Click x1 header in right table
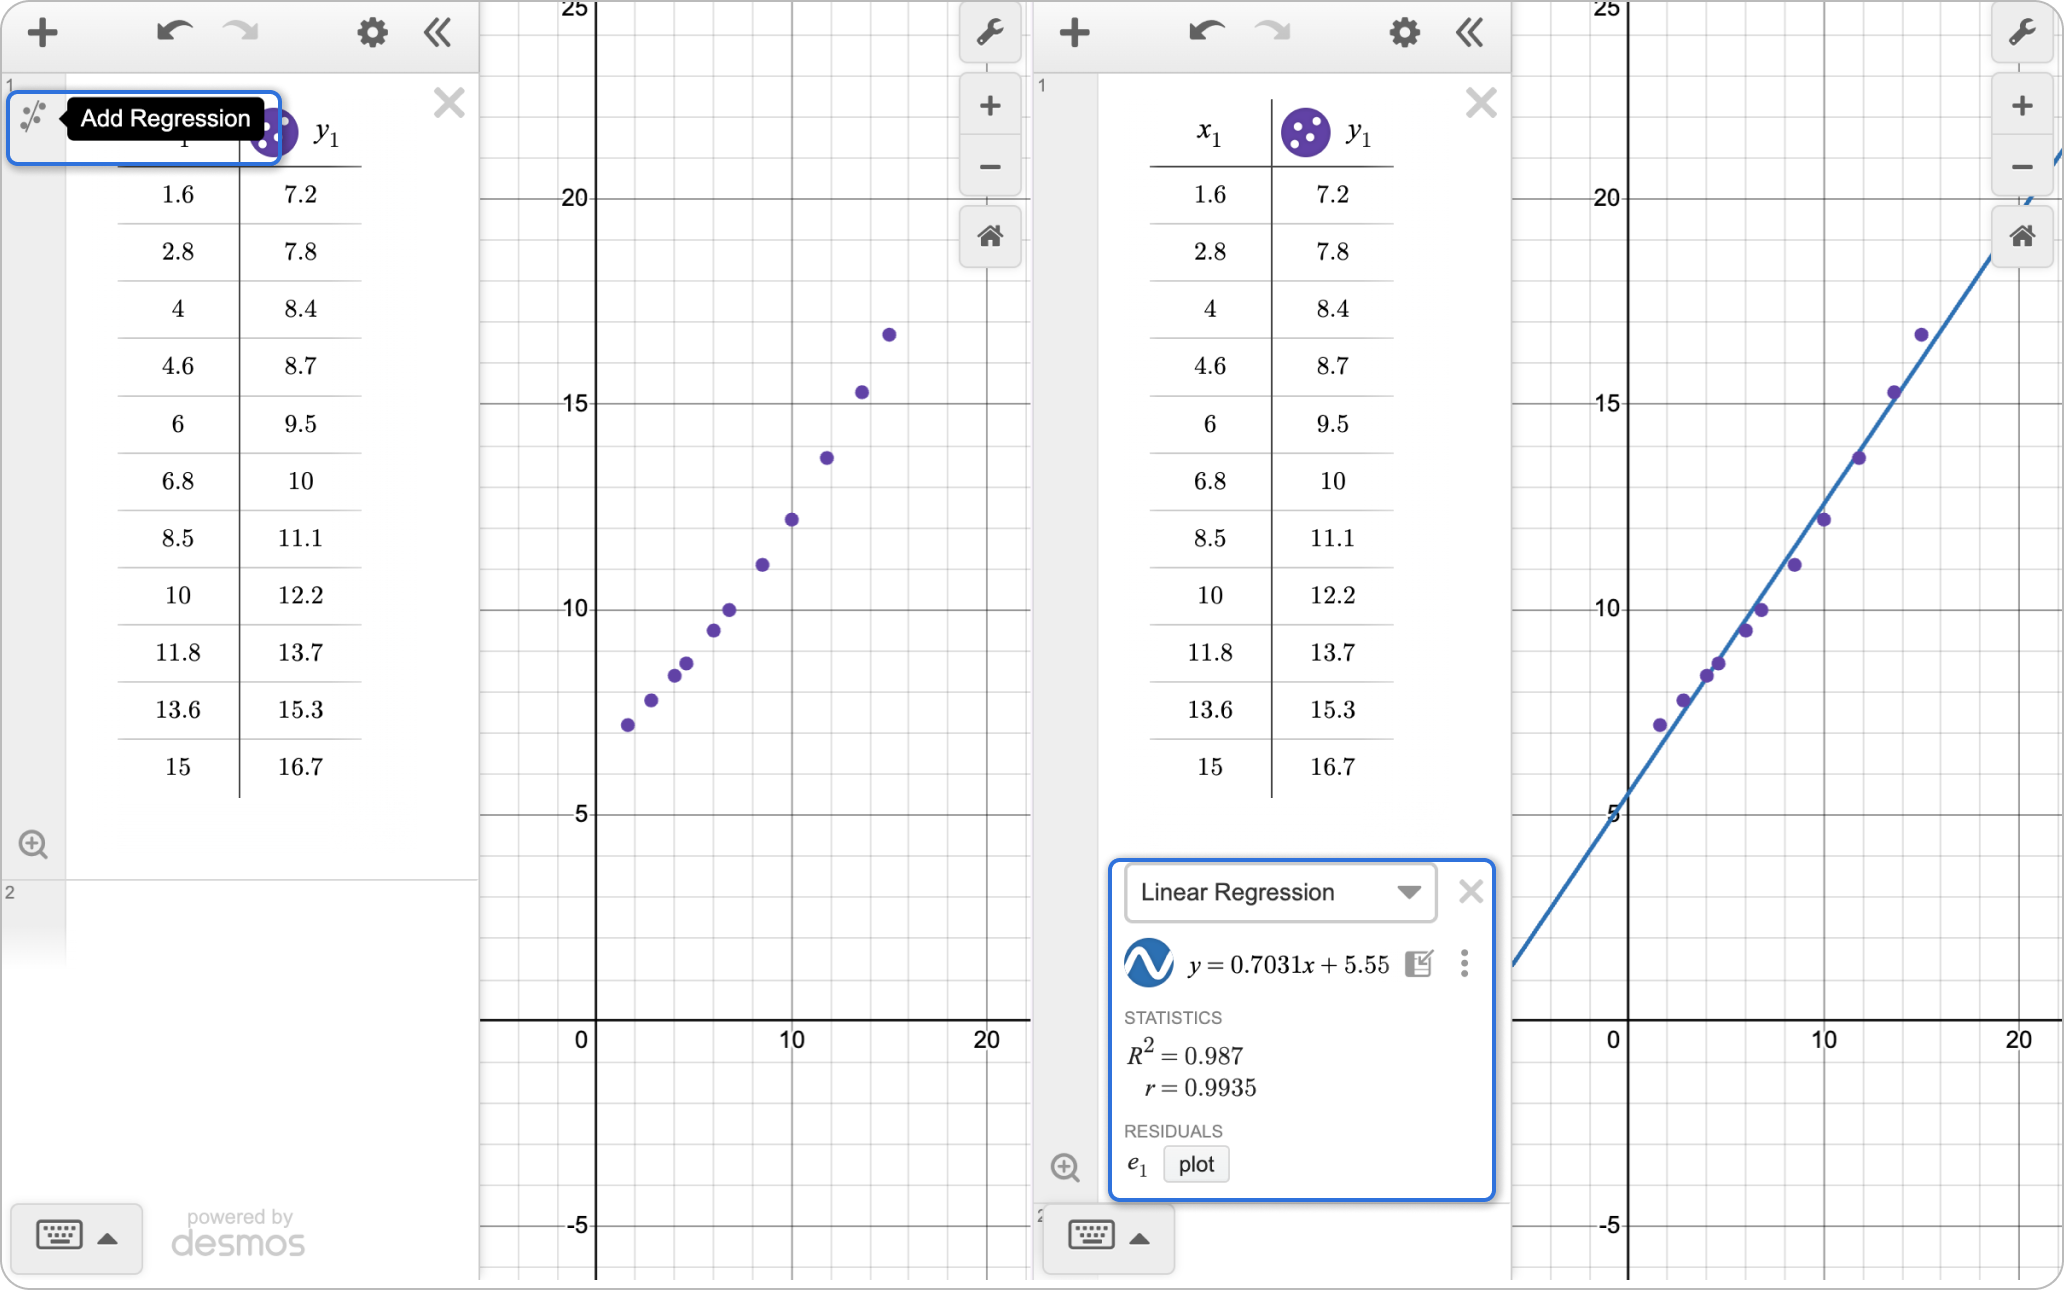Screen dimensions: 2064x1290 coord(1210,133)
